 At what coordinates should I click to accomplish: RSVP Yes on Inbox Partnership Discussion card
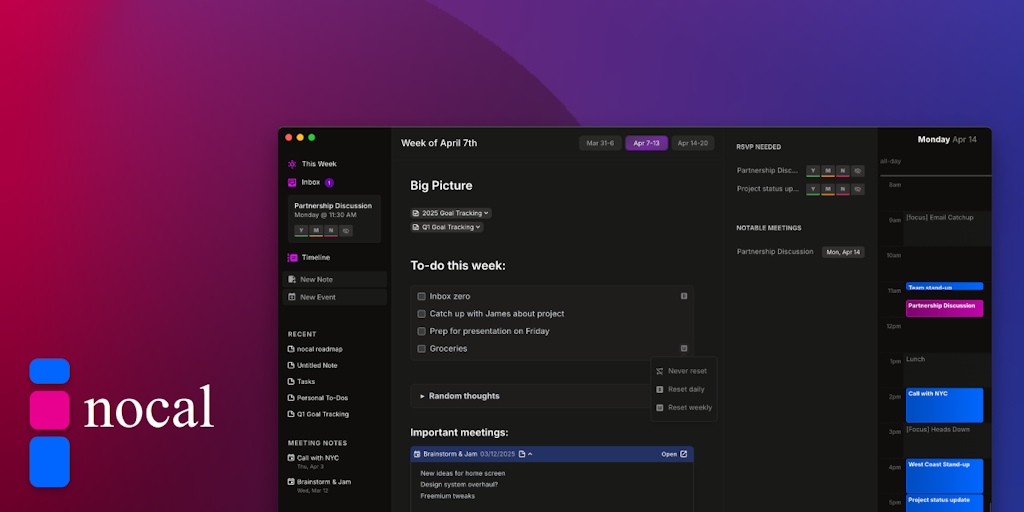click(301, 231)
